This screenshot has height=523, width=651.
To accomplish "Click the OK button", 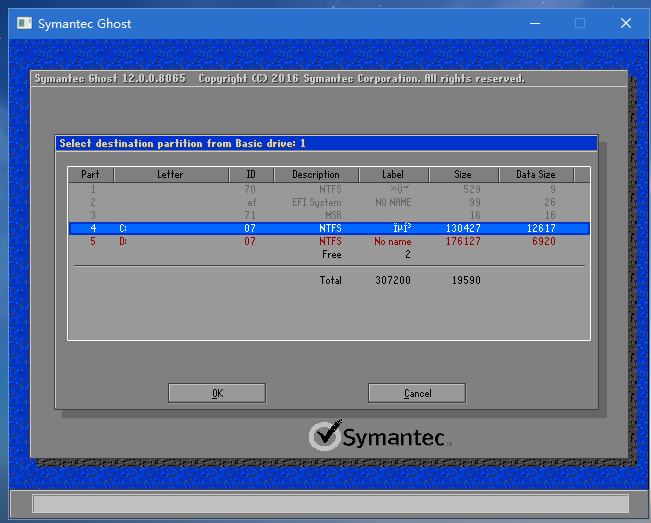I will pyautogui.click(x=217, y=393).
